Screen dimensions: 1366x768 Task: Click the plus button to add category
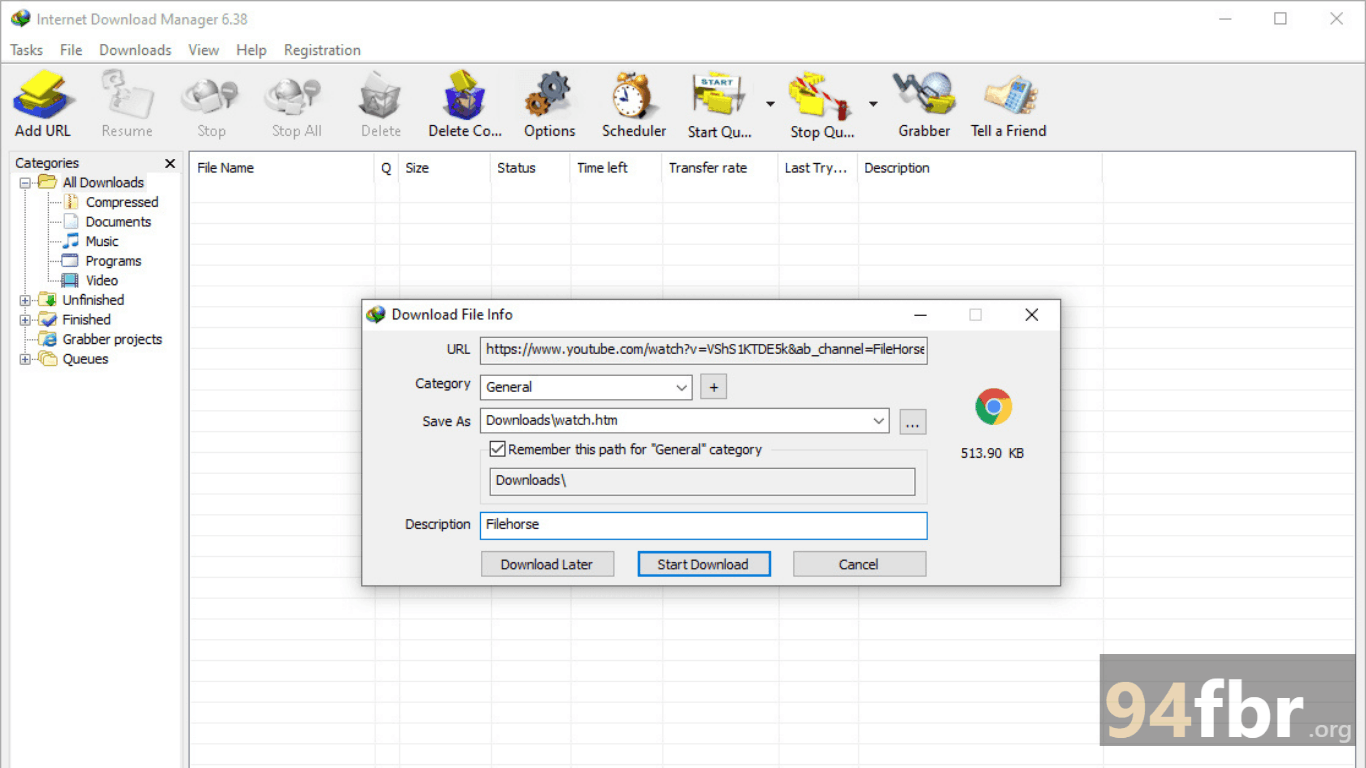tap(713, 387)
